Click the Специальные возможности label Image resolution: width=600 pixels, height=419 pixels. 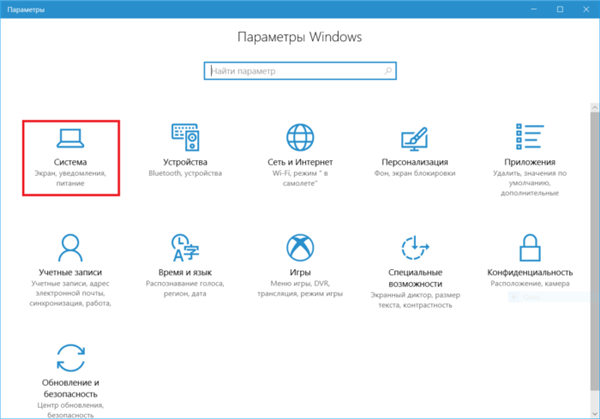pos(415,278)
